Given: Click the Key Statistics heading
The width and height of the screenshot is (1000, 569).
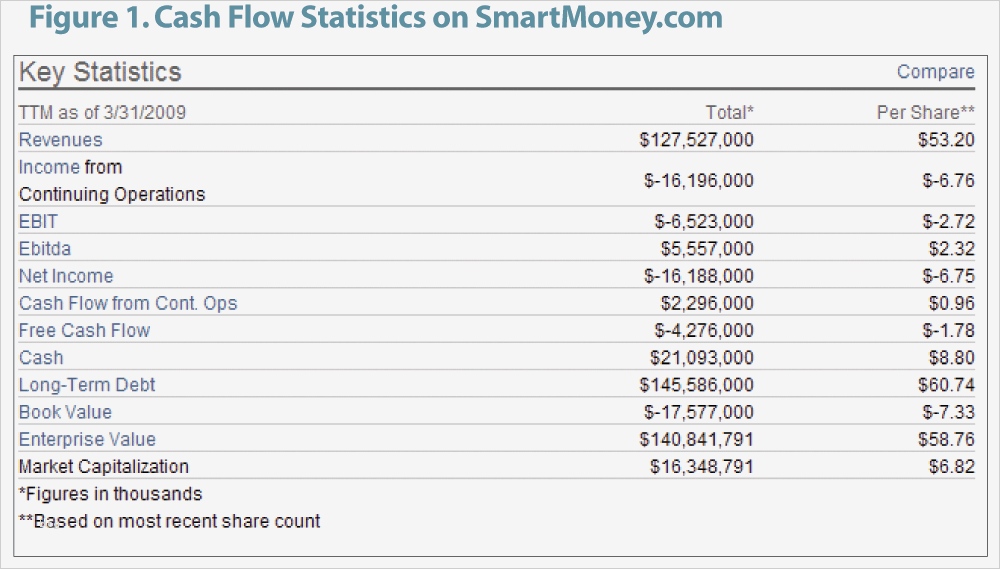Looking at the screenshot, I should coord(100,72).
